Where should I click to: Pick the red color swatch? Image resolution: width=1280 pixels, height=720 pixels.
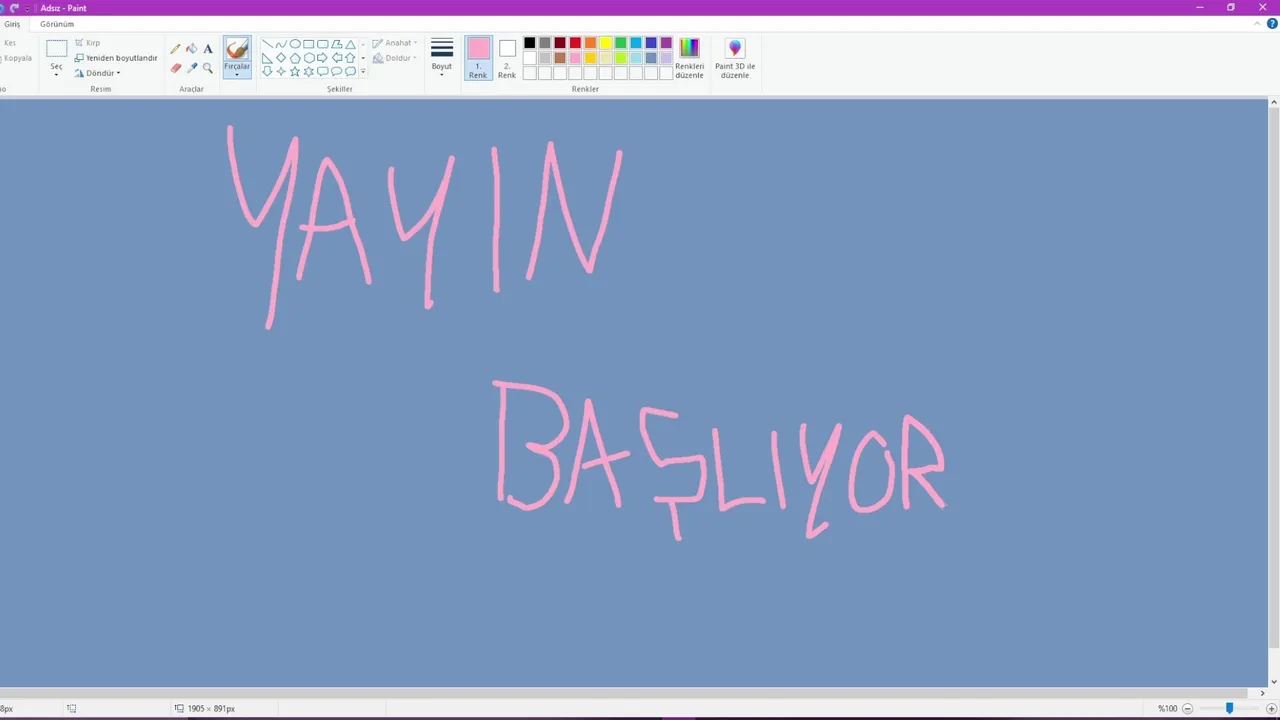575,43
